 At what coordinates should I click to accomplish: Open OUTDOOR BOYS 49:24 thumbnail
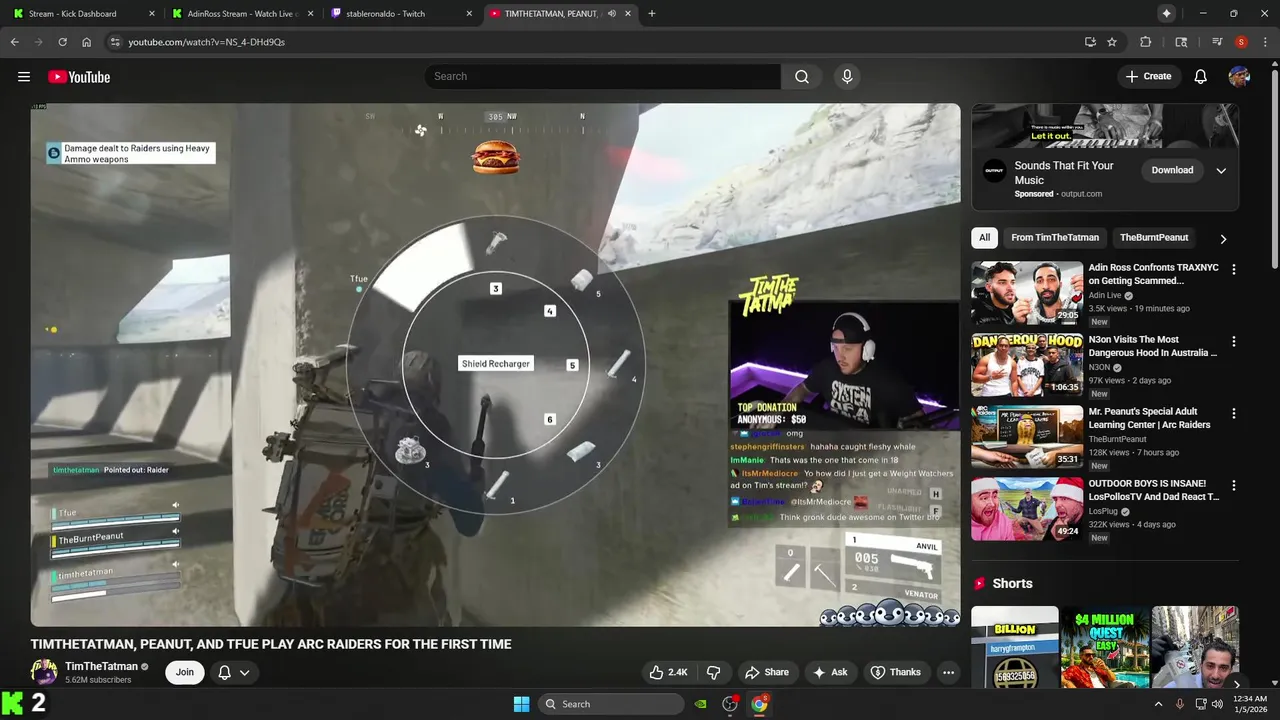point(1027,509)
